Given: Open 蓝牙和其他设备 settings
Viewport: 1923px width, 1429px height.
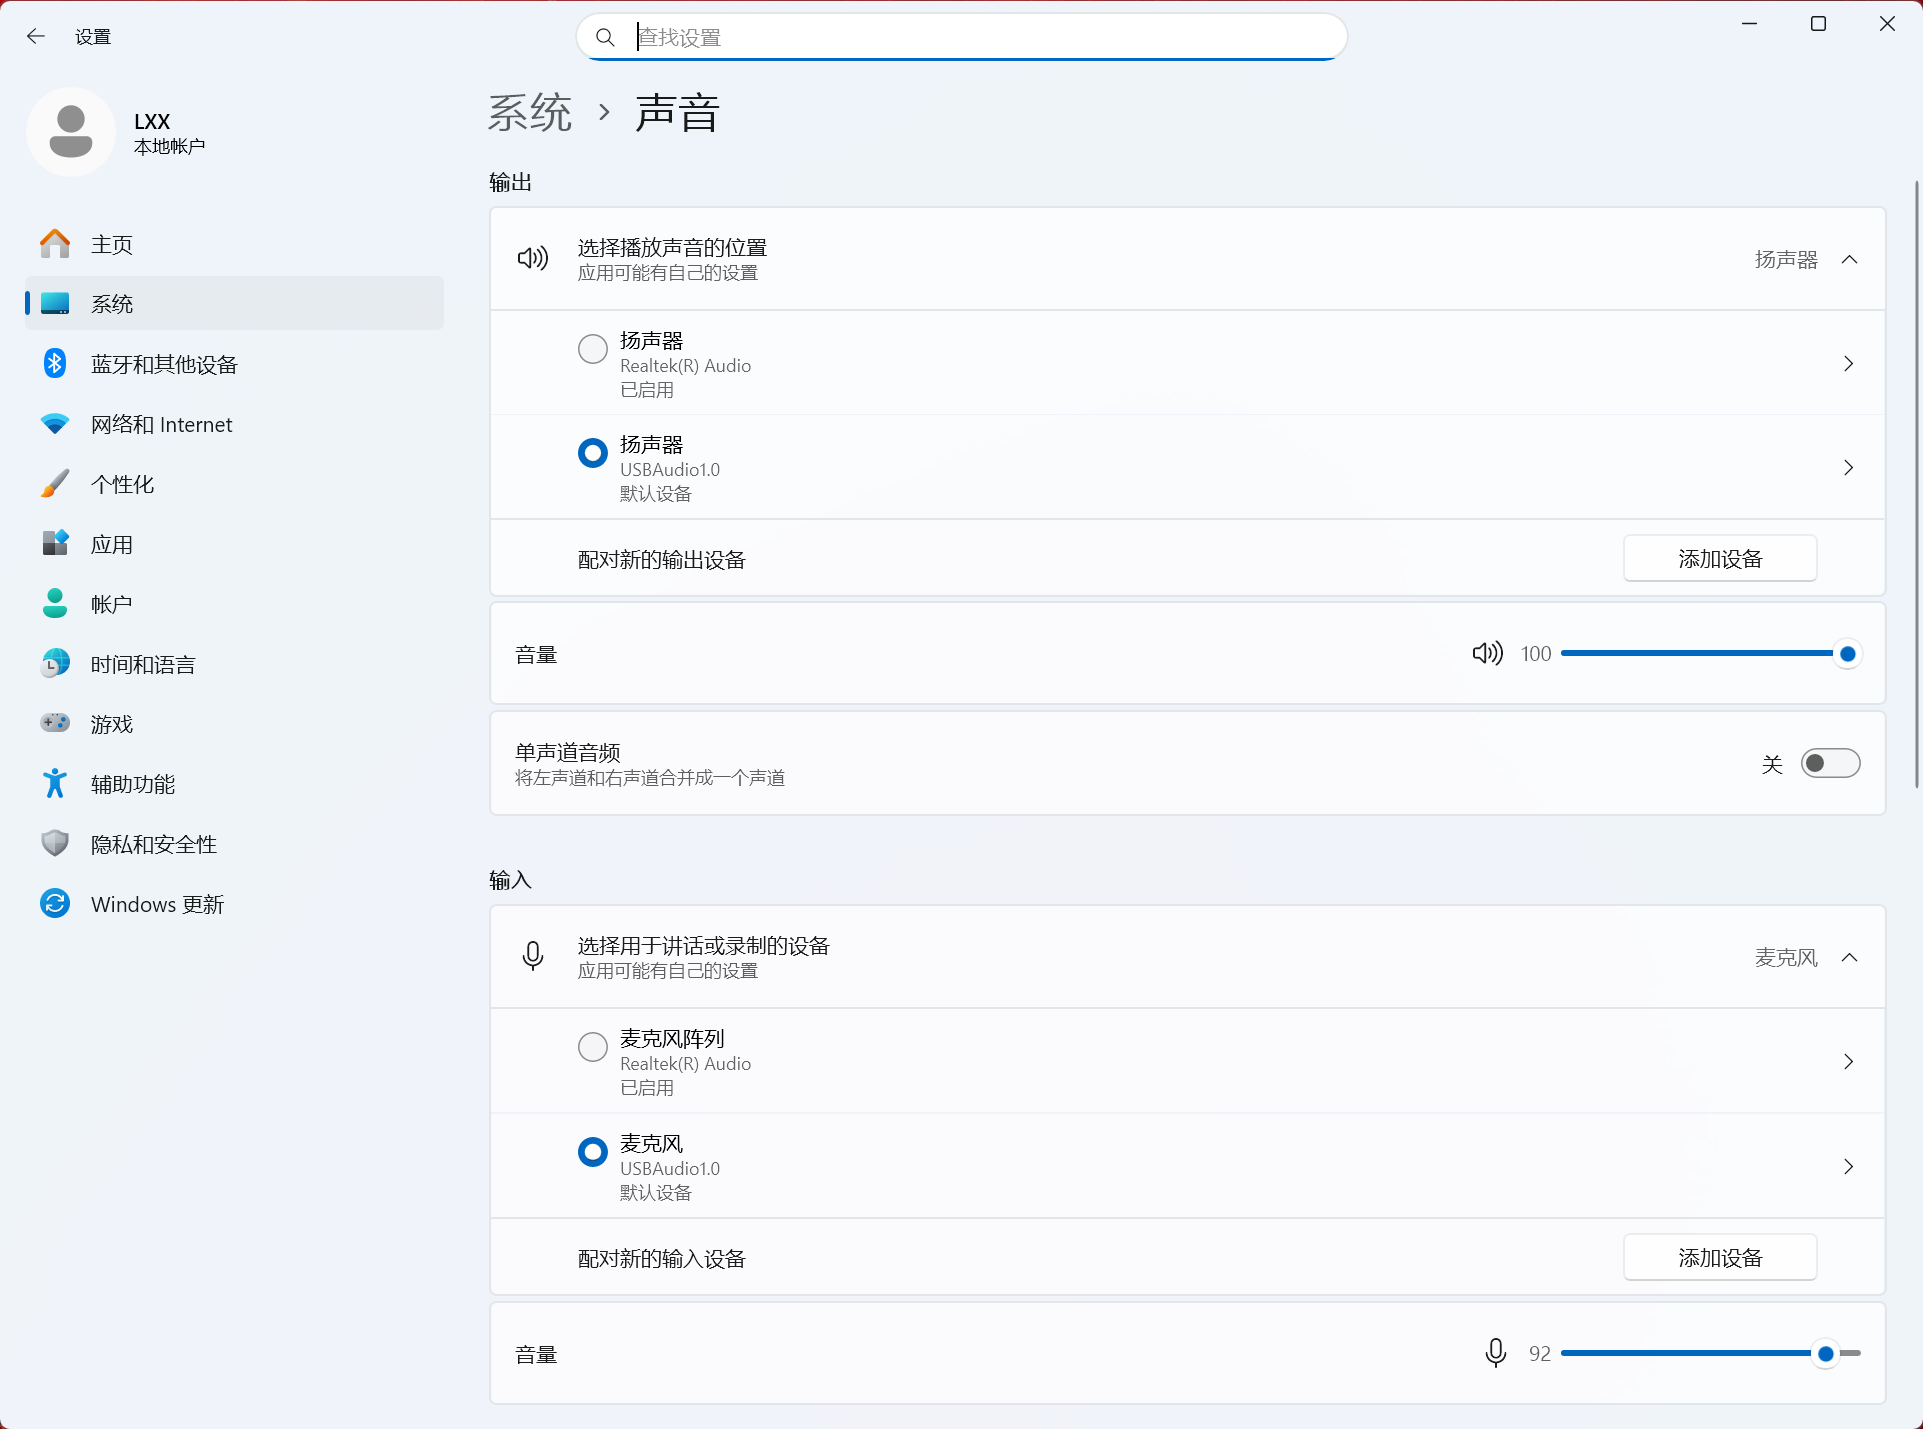Looking at the screenshot, I should 234,364.
